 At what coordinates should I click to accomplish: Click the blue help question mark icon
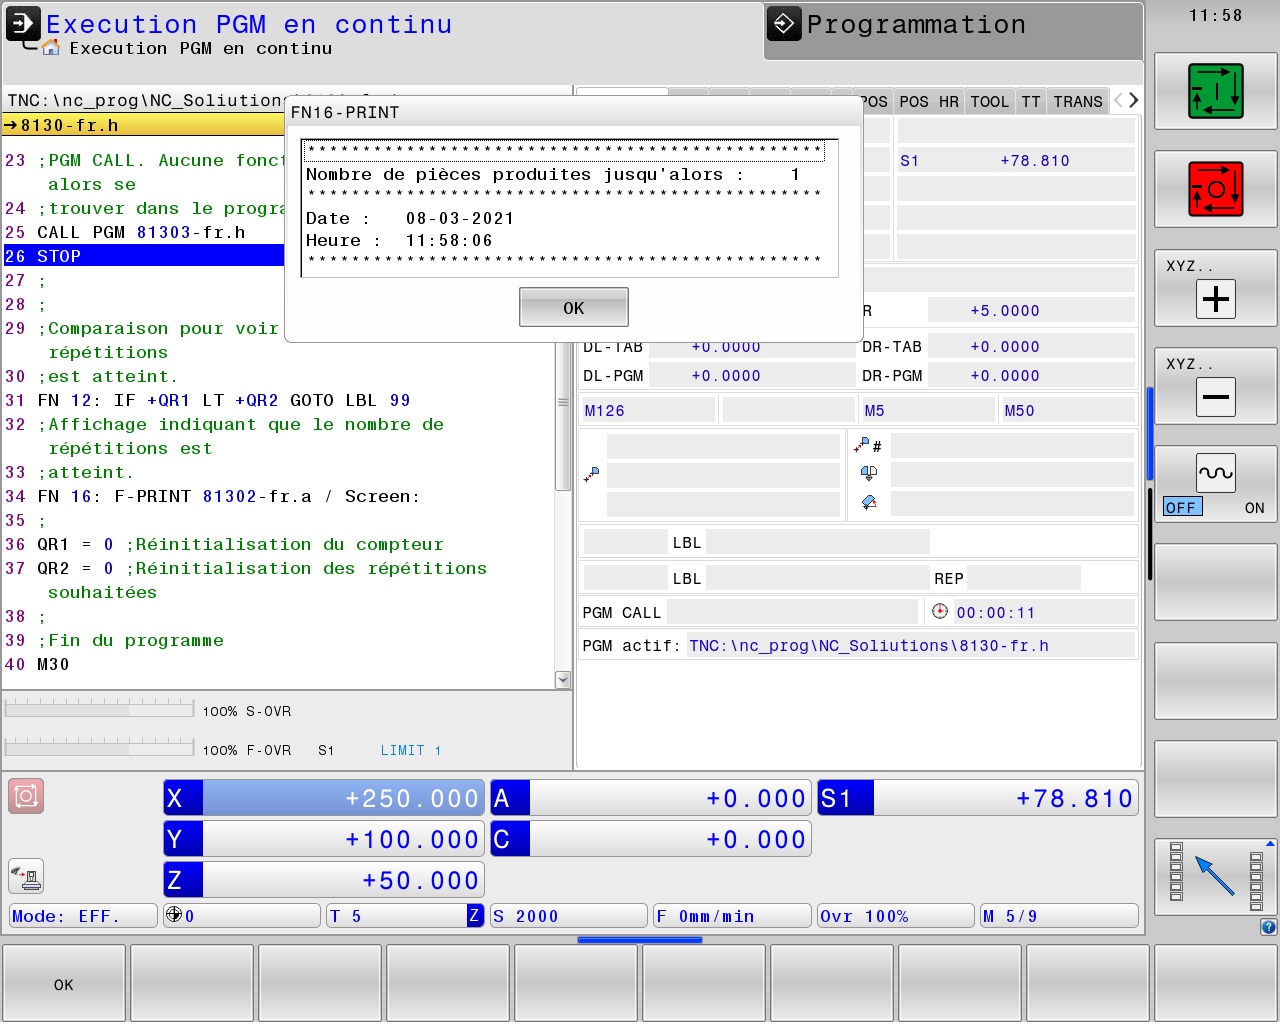pos(1268,927)
